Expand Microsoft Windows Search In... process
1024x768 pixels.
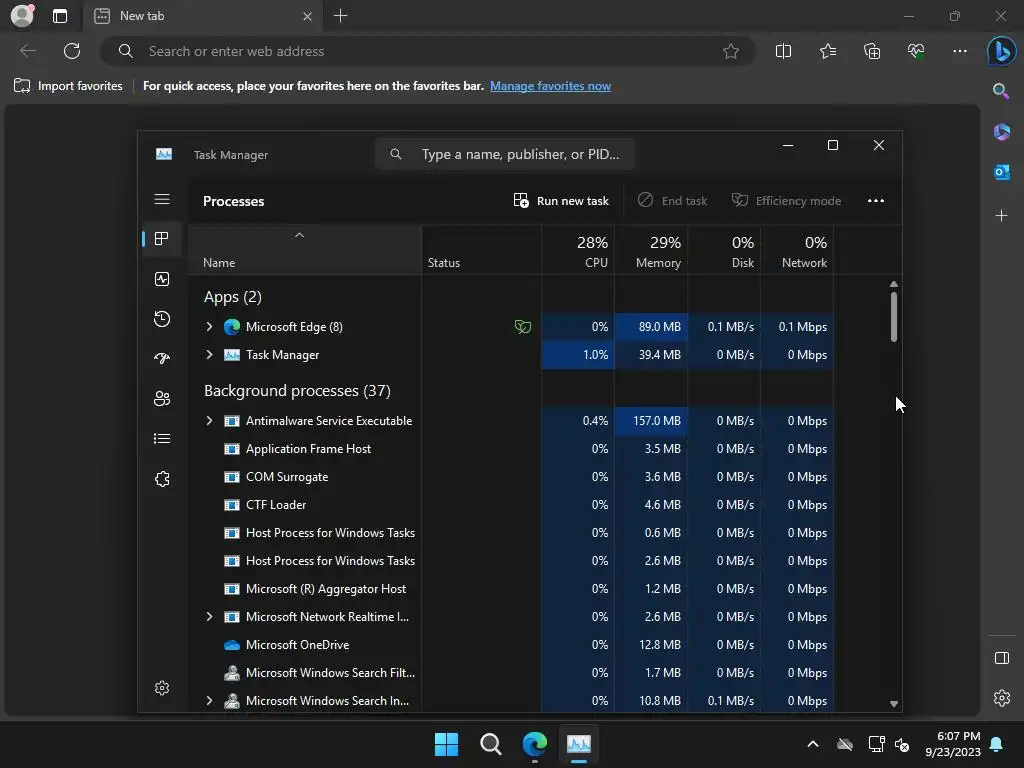[209, 701]
